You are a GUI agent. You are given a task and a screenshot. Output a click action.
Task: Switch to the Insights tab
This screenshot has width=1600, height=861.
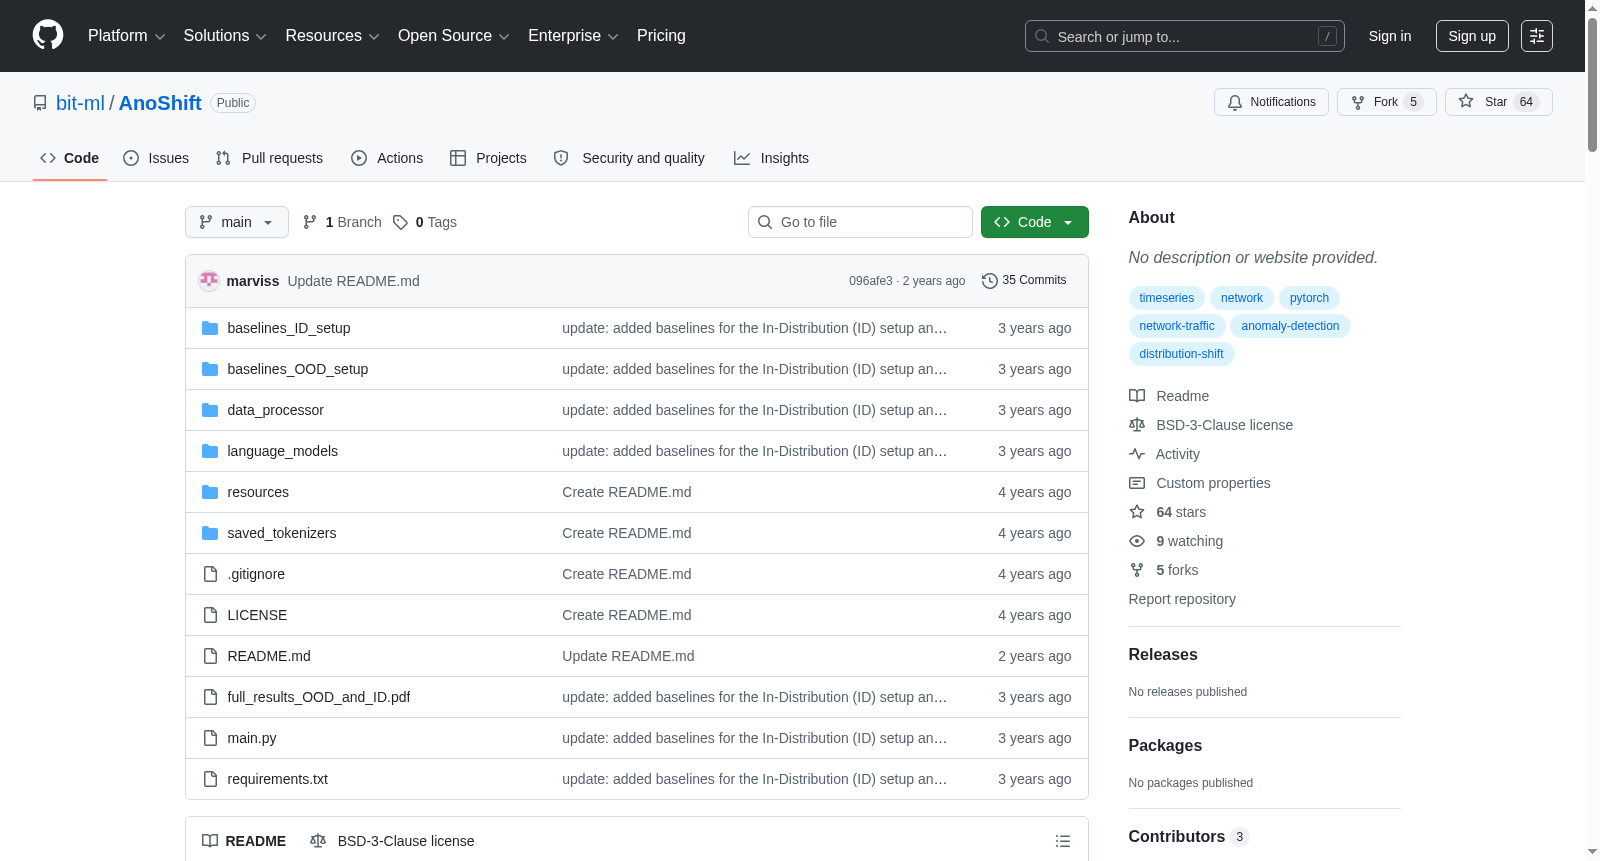771,158
